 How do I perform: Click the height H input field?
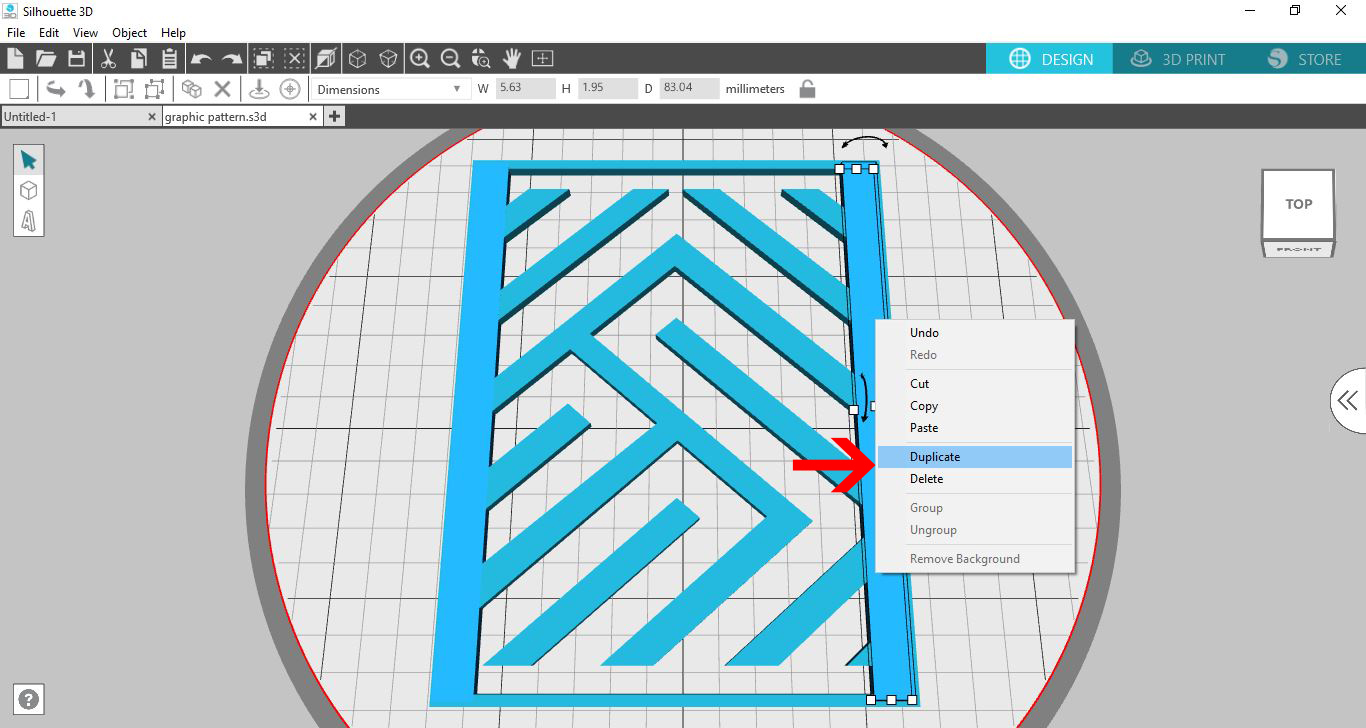click(607, 89)
